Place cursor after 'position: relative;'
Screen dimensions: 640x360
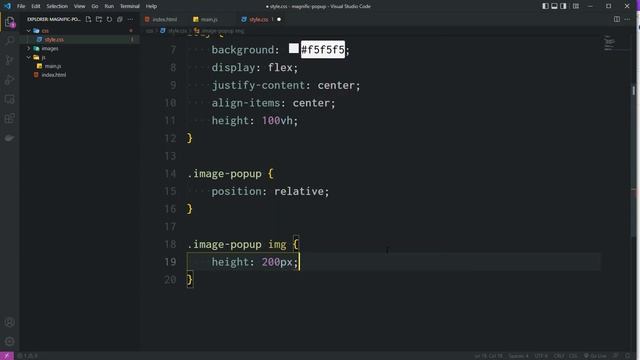[329, 191]
